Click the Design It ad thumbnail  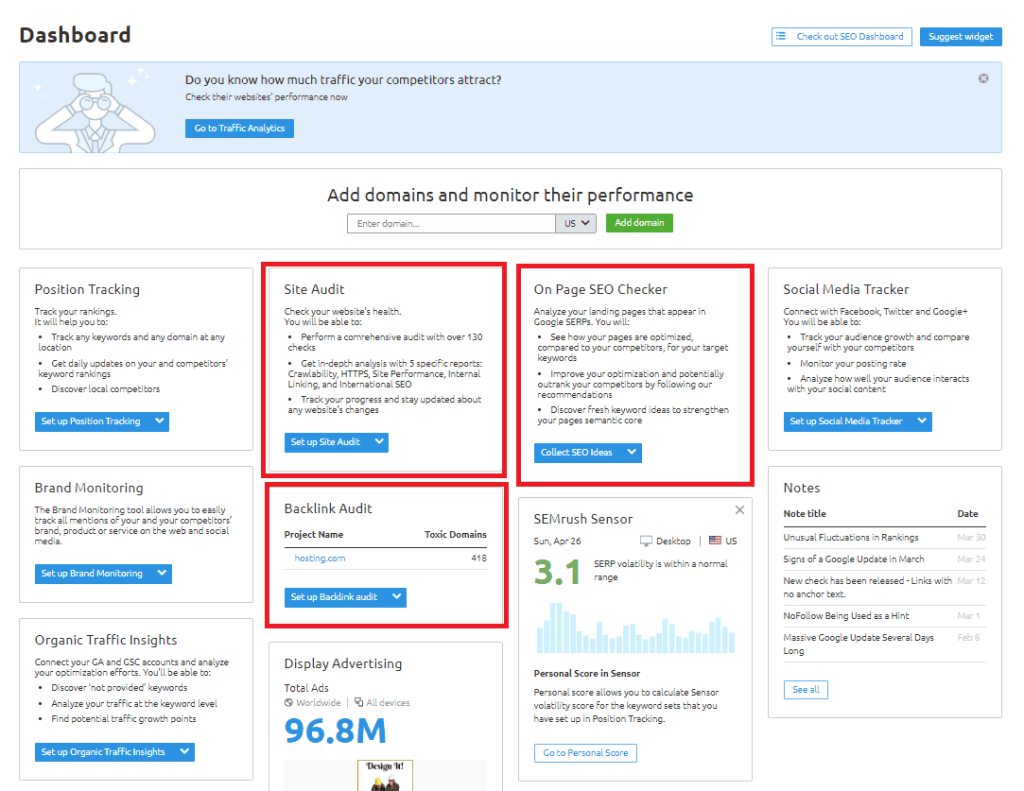pos(385,775)
